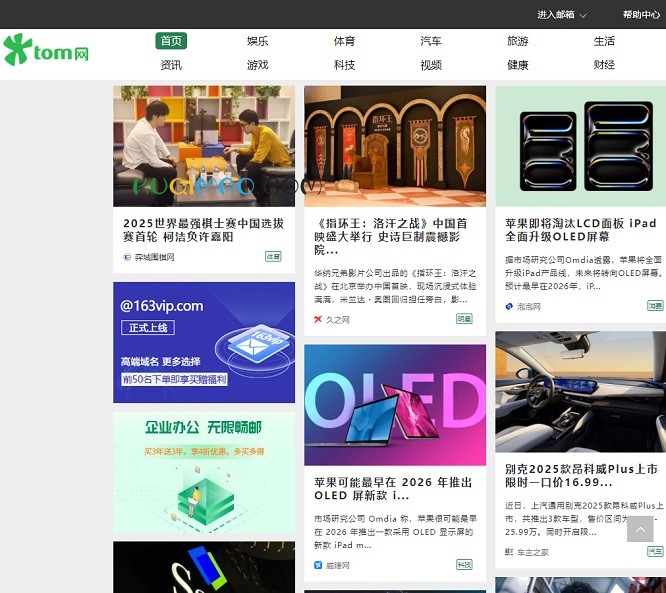Click 弈城围棋网 source icon
The height and width of the screenshot is (593, 666).
127,257
